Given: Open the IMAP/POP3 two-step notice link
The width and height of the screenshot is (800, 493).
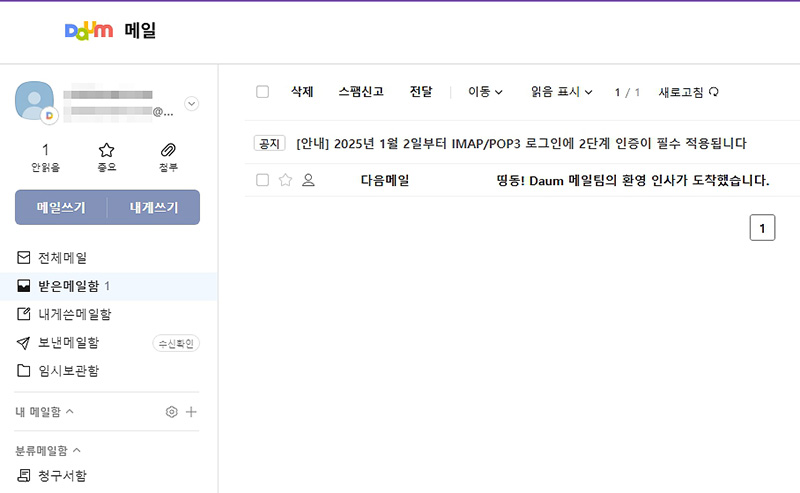Looking at the screenshot, I should pyautogui.click(x=521, y=143).
